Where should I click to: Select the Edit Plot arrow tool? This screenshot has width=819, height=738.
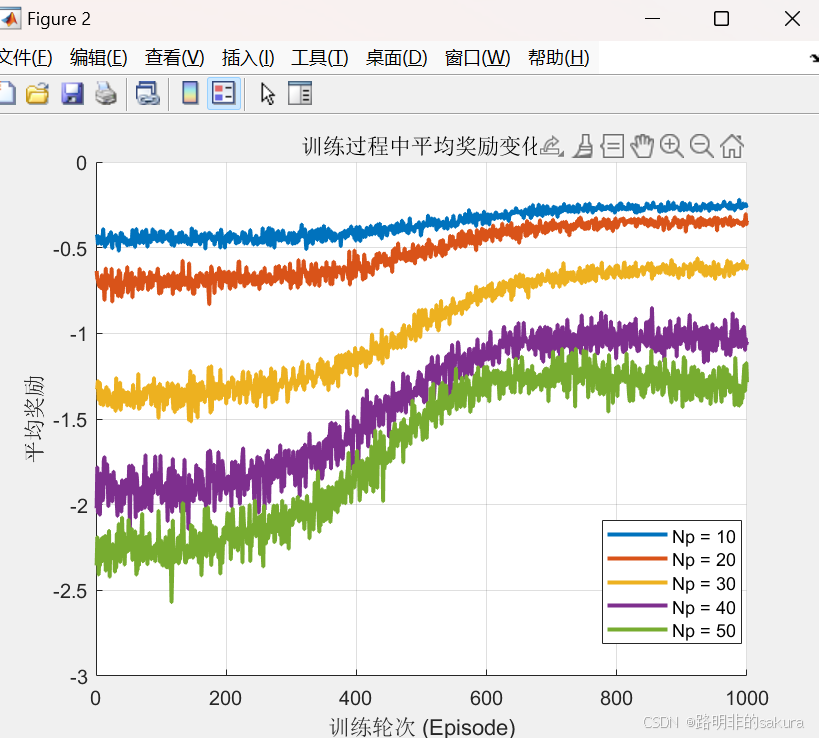coord(267,94)
